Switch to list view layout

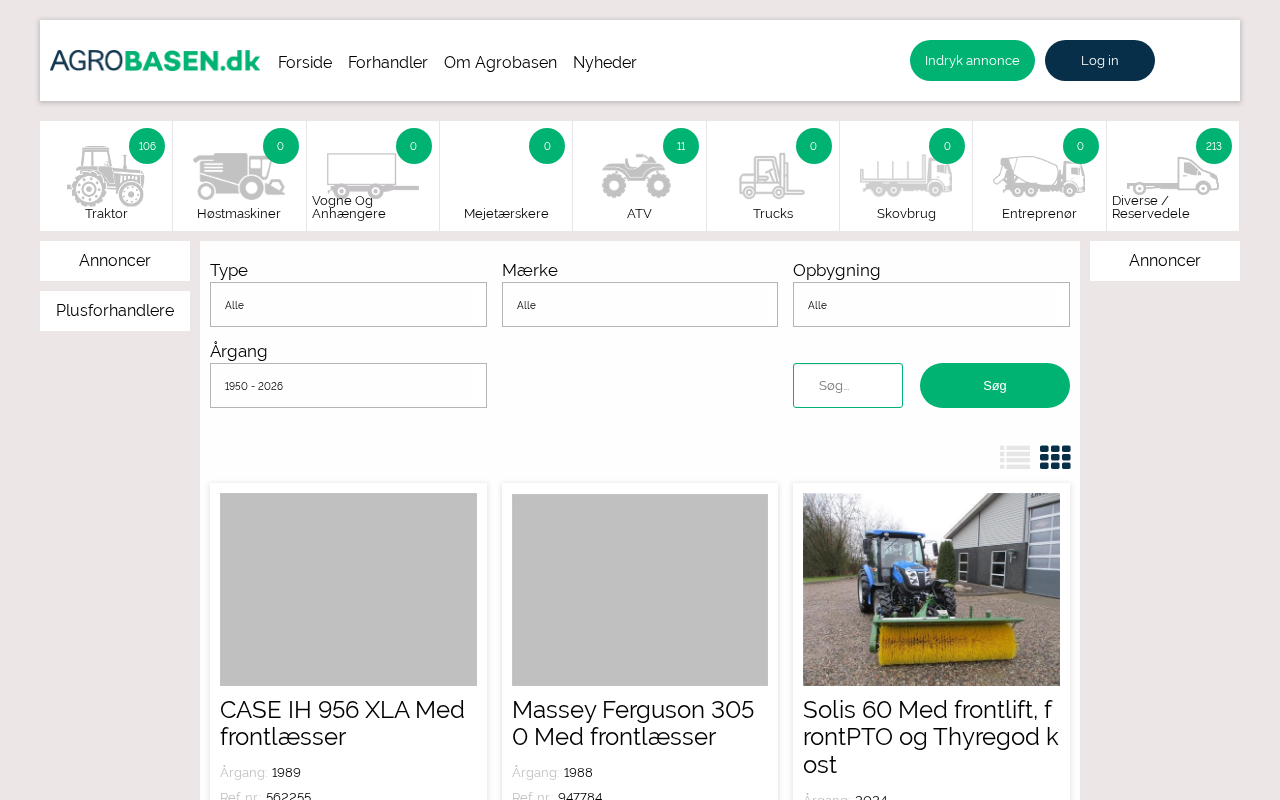1015,457
